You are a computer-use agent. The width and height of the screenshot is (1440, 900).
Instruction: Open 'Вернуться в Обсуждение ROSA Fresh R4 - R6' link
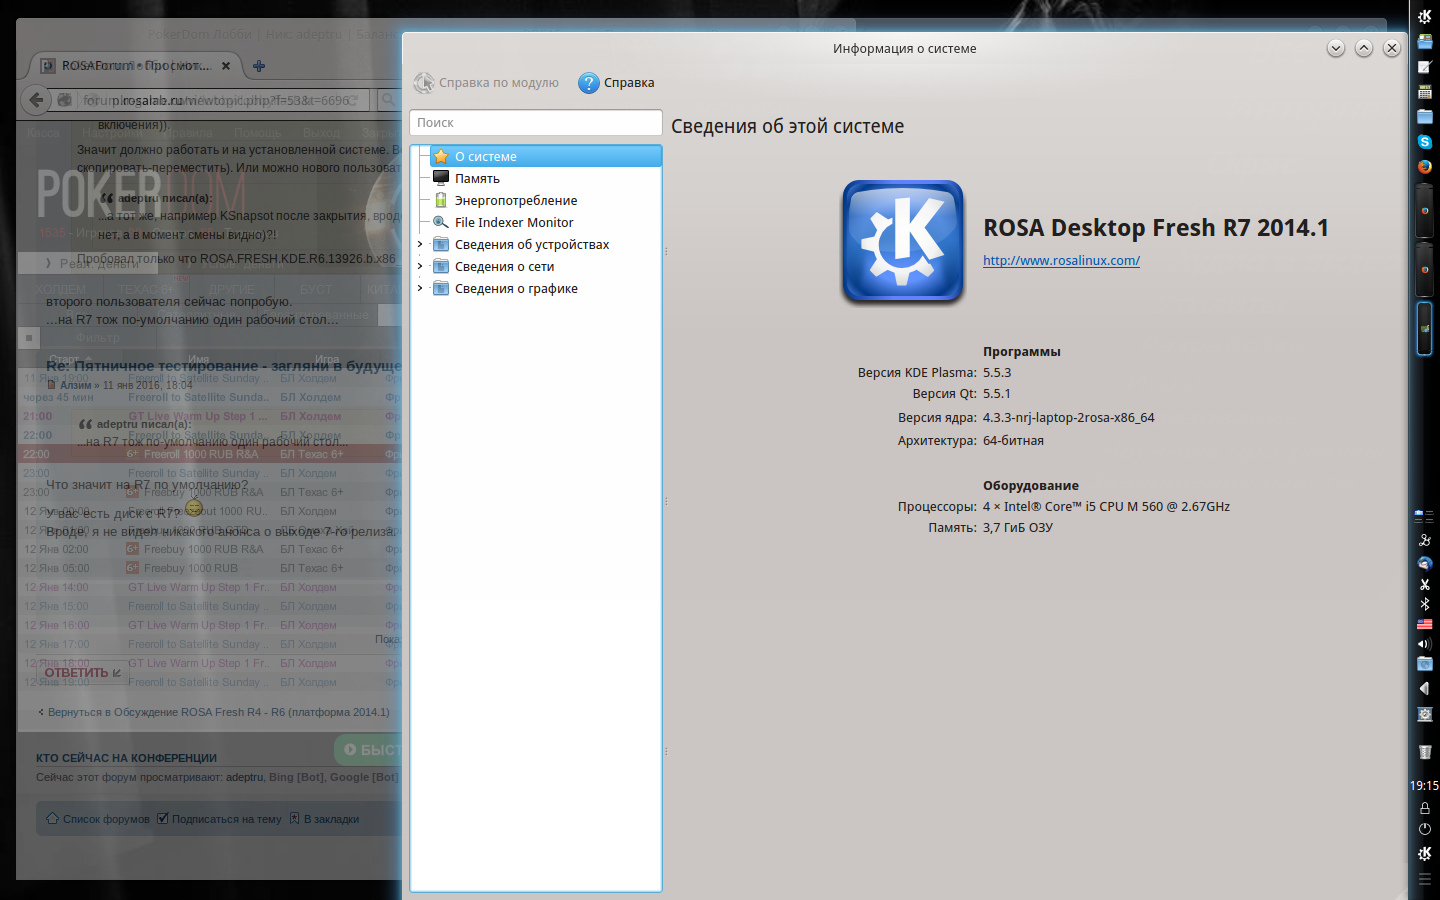[x=214, y=712]
